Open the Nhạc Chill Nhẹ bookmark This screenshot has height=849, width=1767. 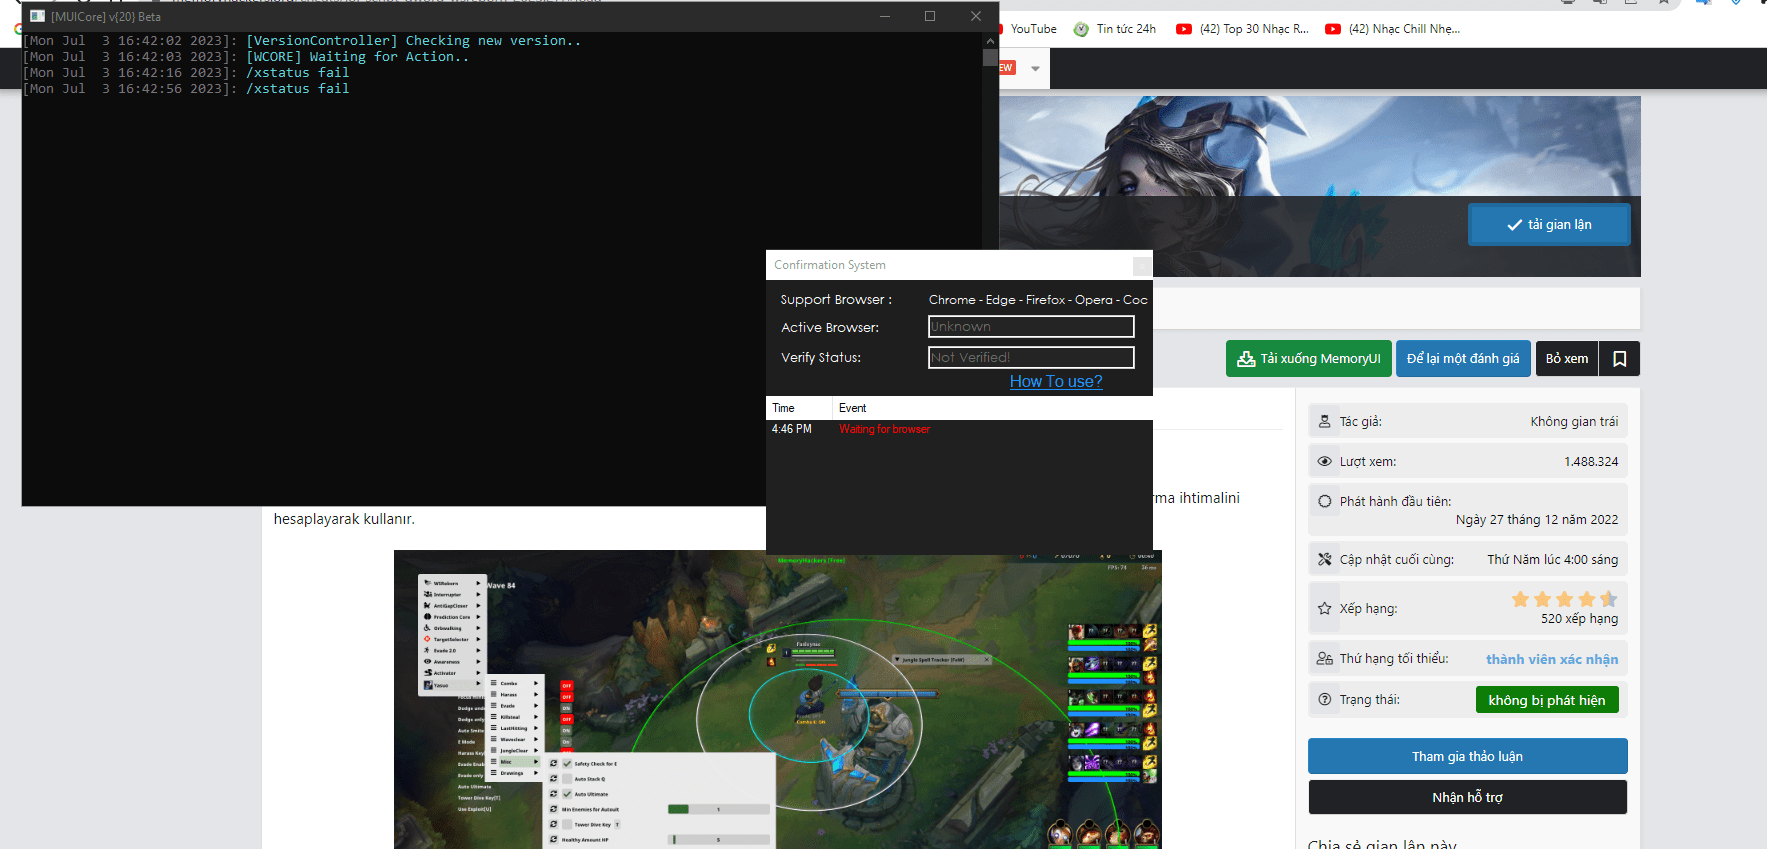[1393, 29]
